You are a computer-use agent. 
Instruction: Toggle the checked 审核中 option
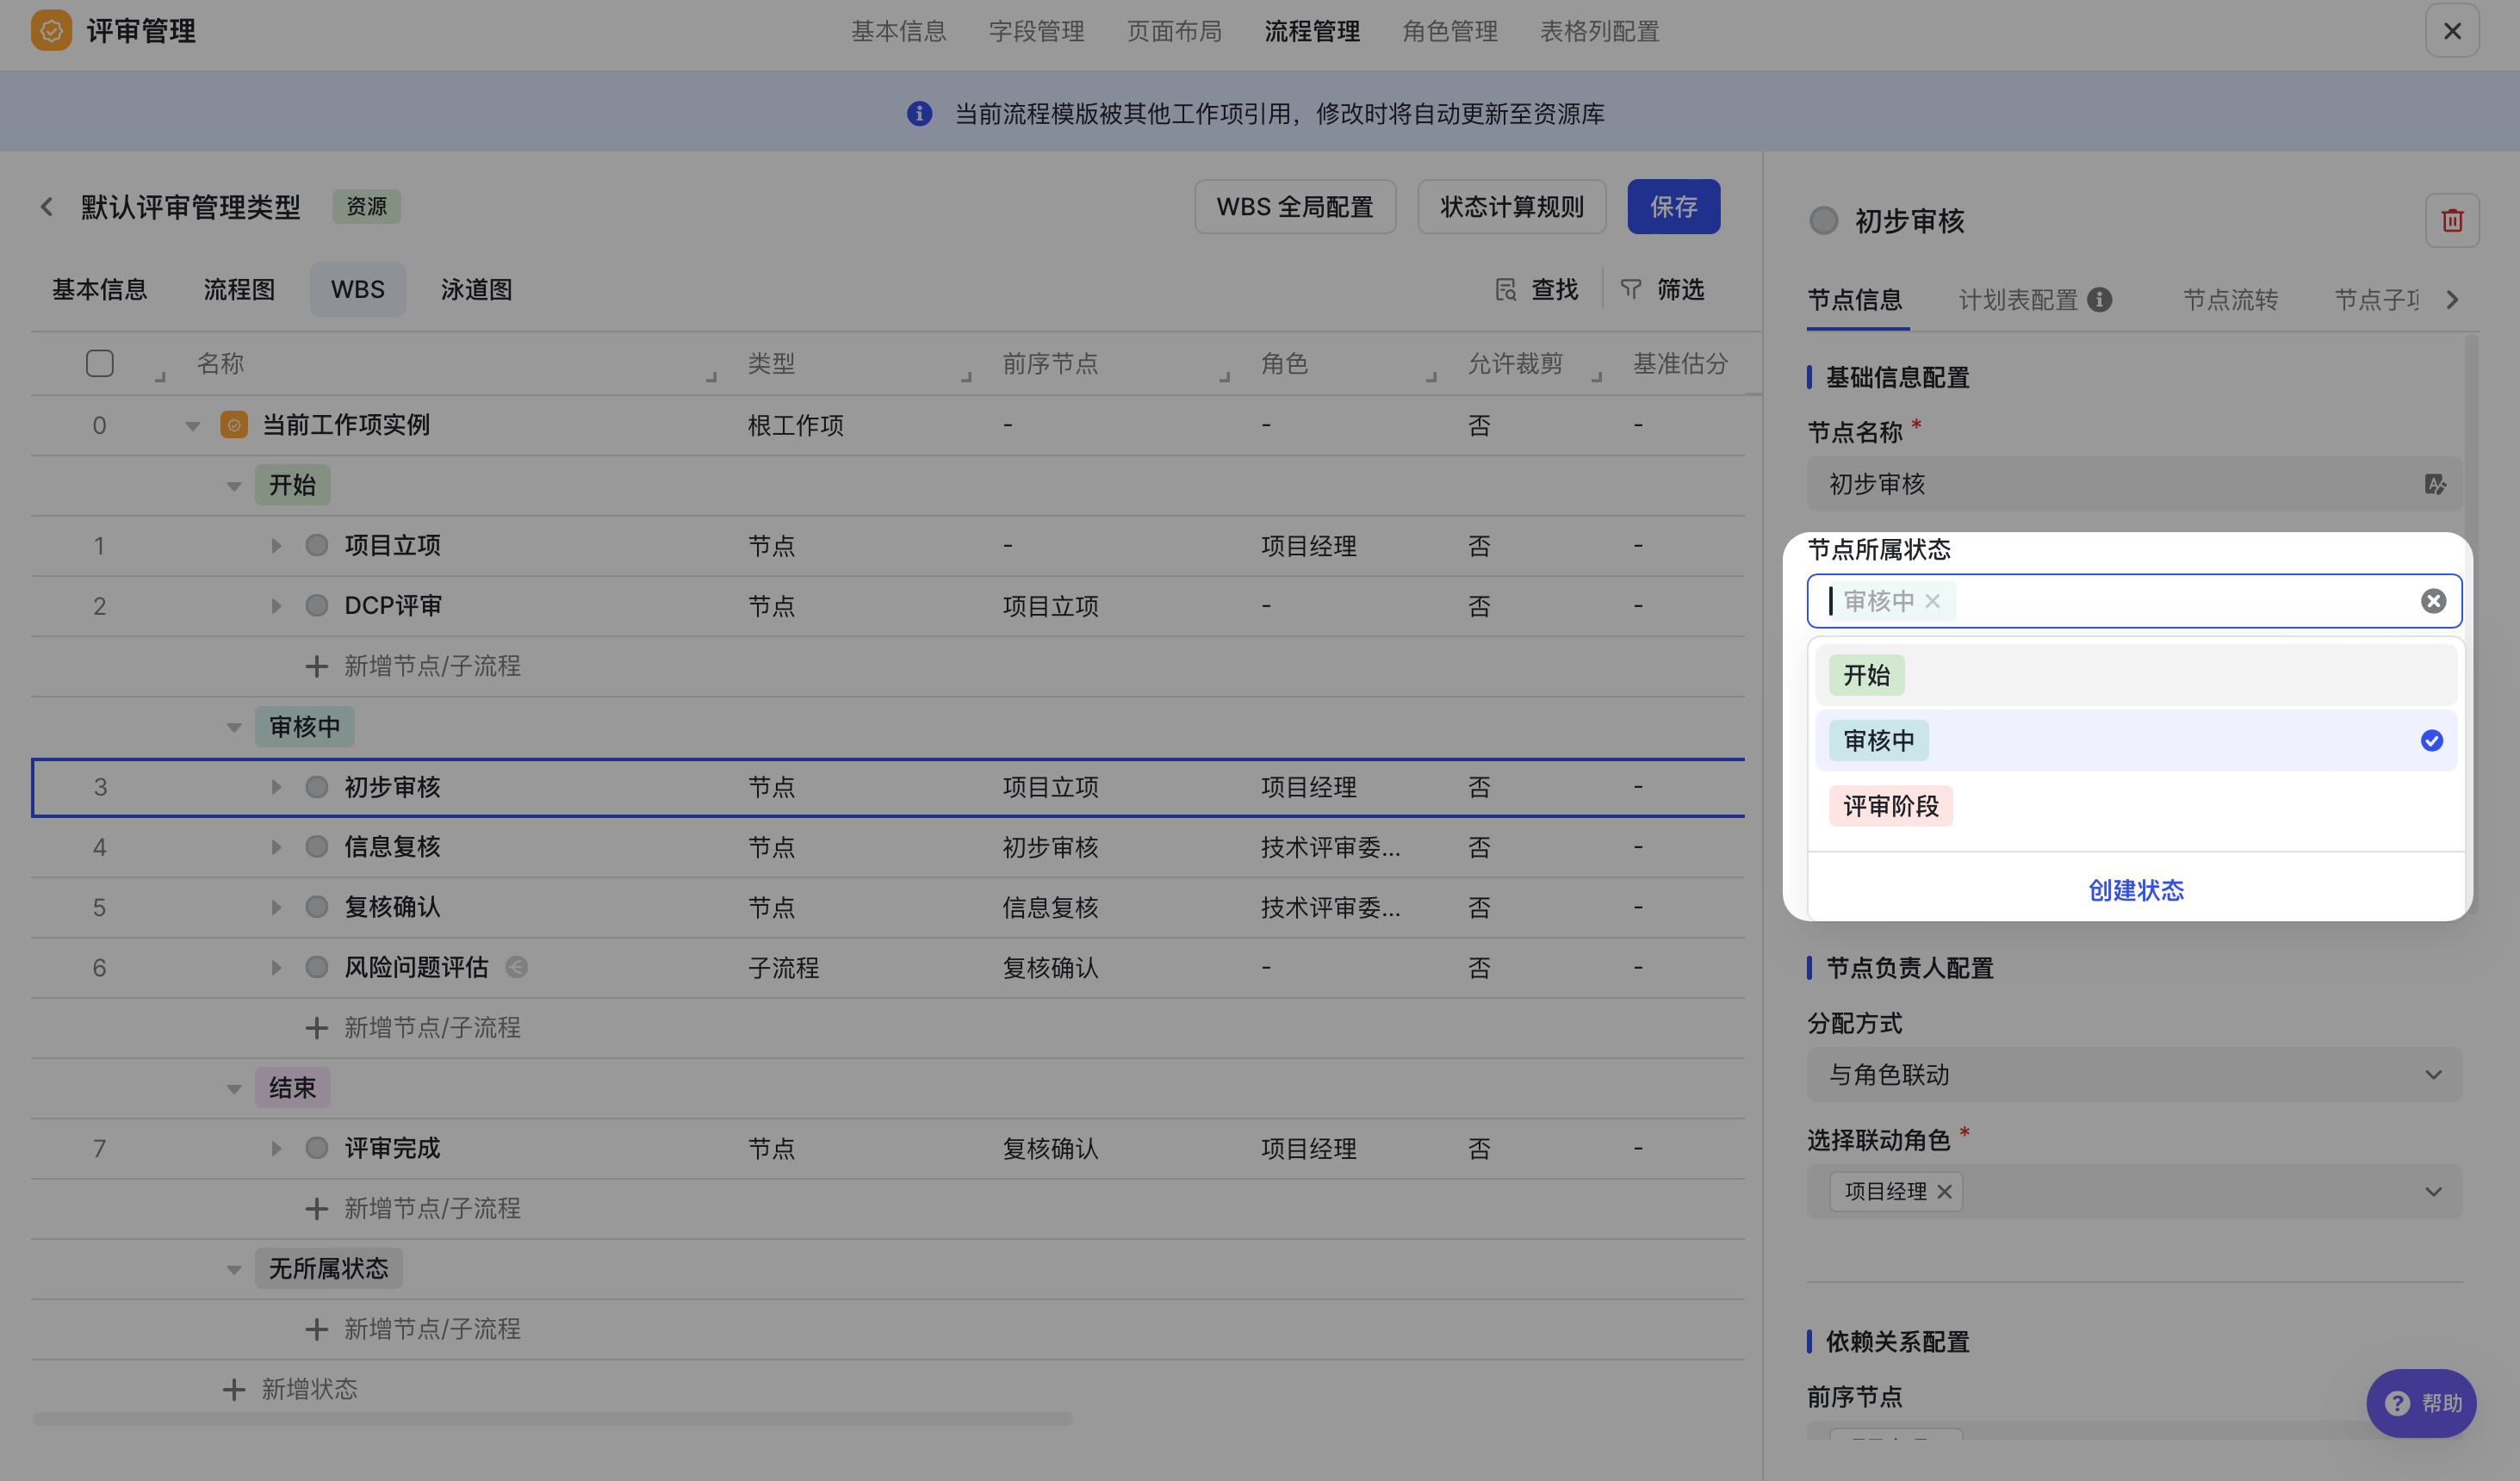(x=2135, y=741)
